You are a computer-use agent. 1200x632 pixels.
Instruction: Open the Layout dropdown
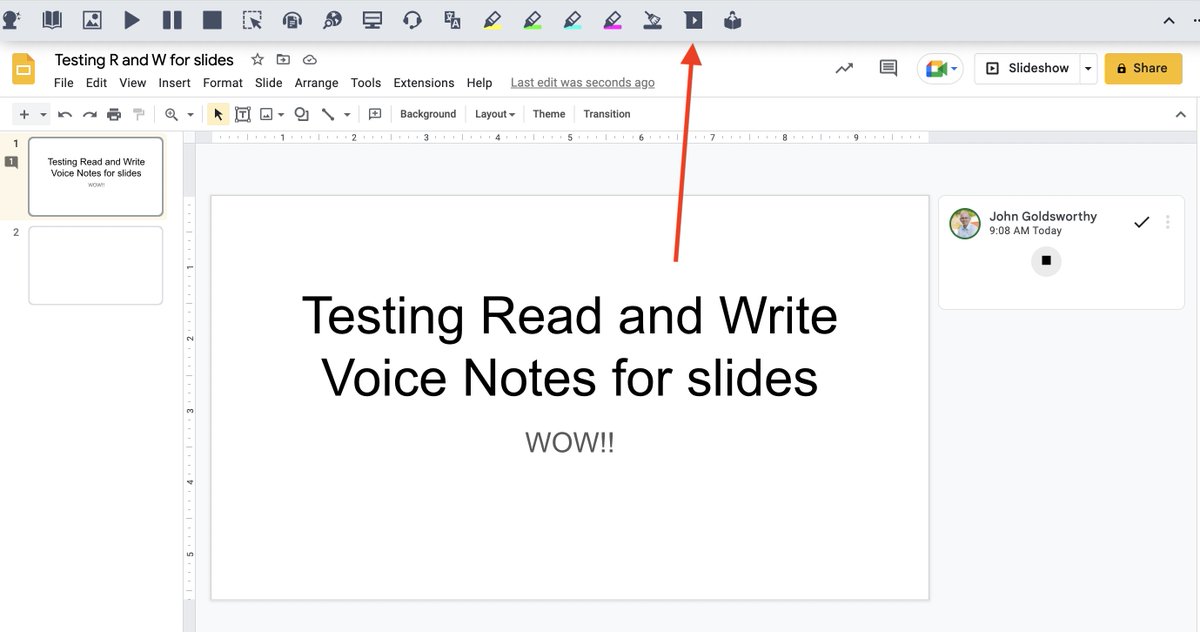coord(495,114)
